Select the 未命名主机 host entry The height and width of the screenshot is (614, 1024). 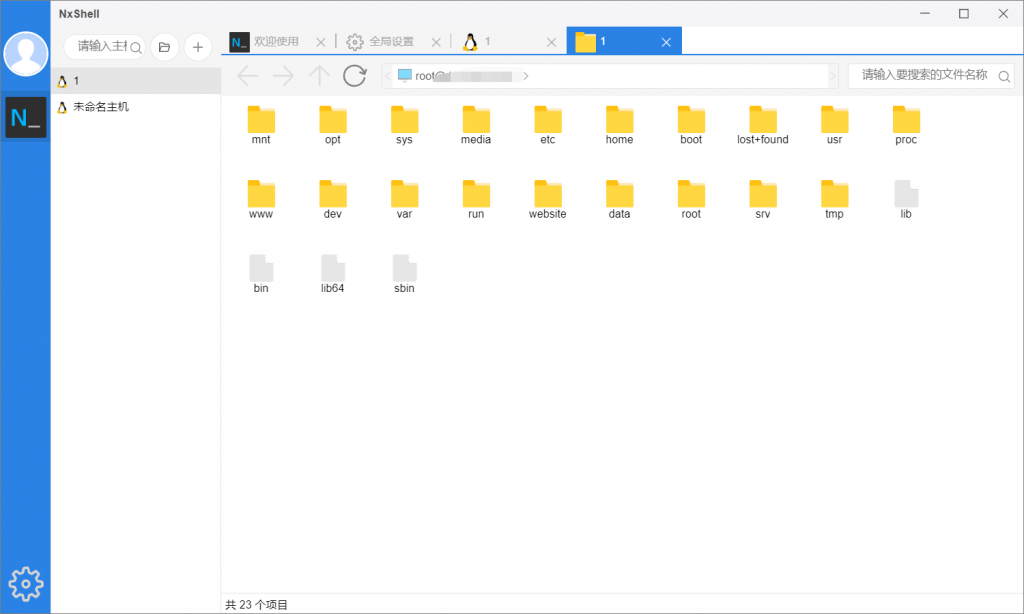click(136, 107)
